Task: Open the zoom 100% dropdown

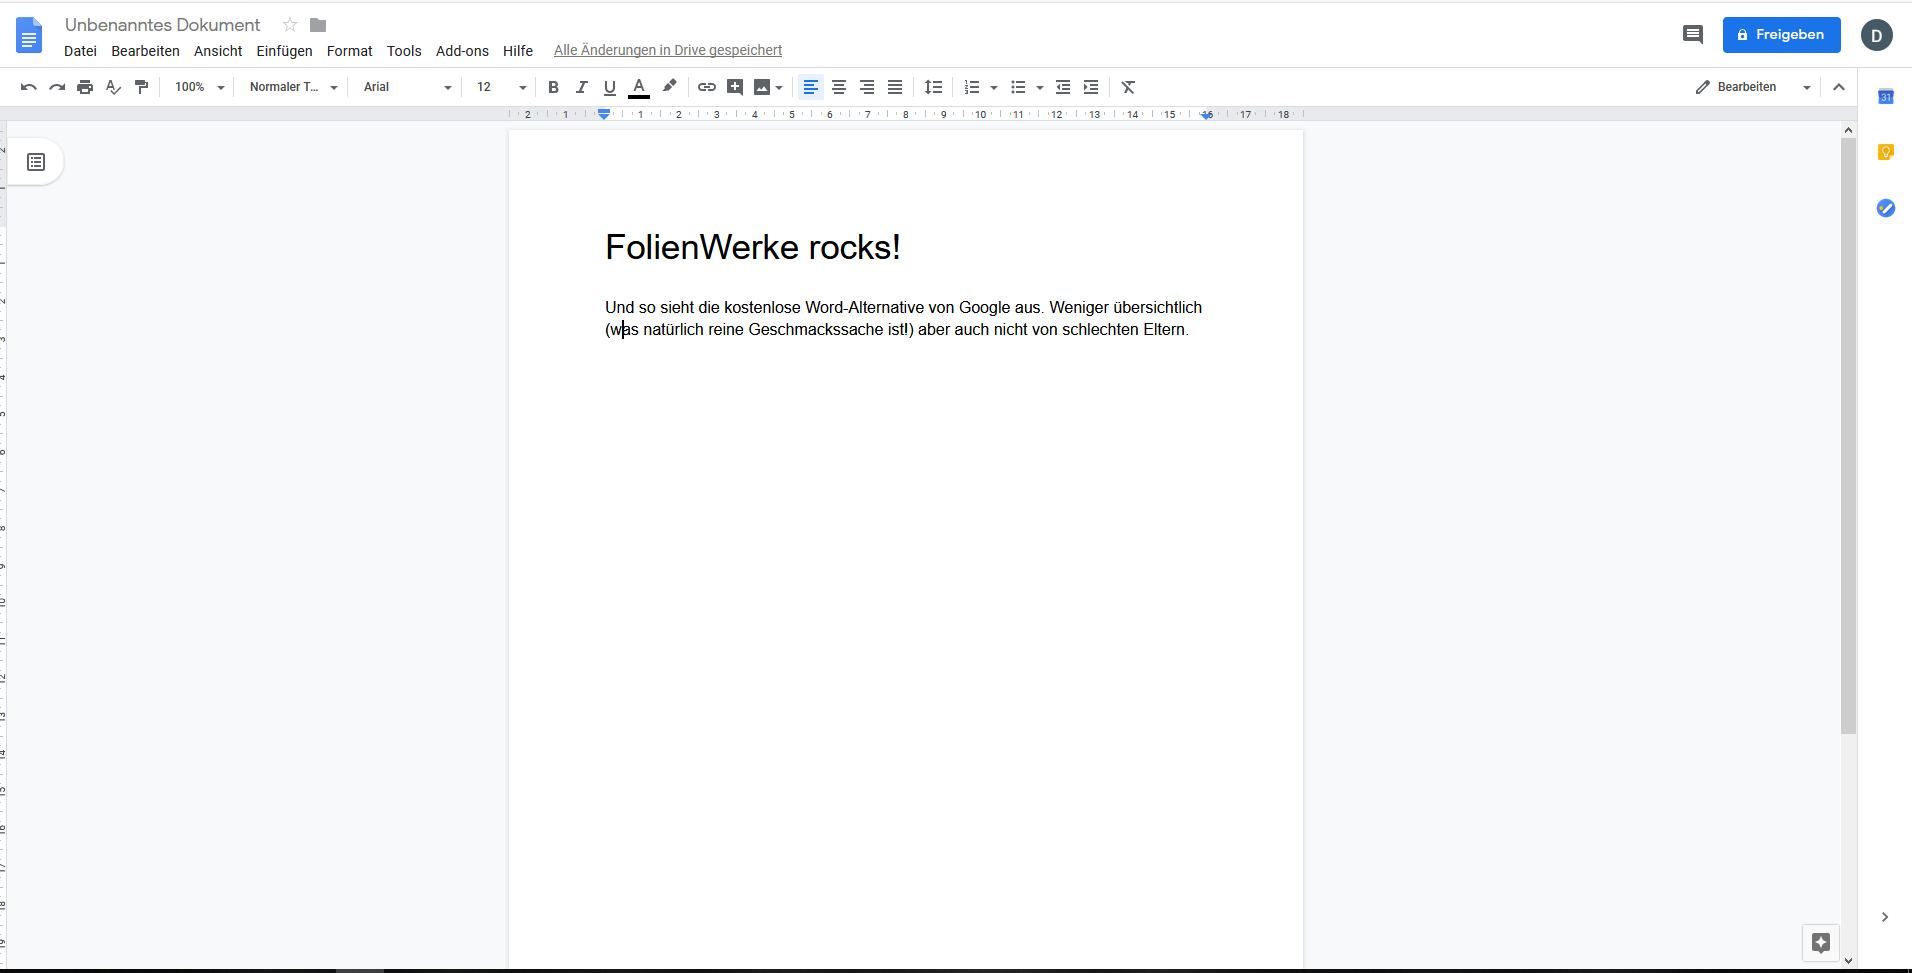Action: point(199,87)
